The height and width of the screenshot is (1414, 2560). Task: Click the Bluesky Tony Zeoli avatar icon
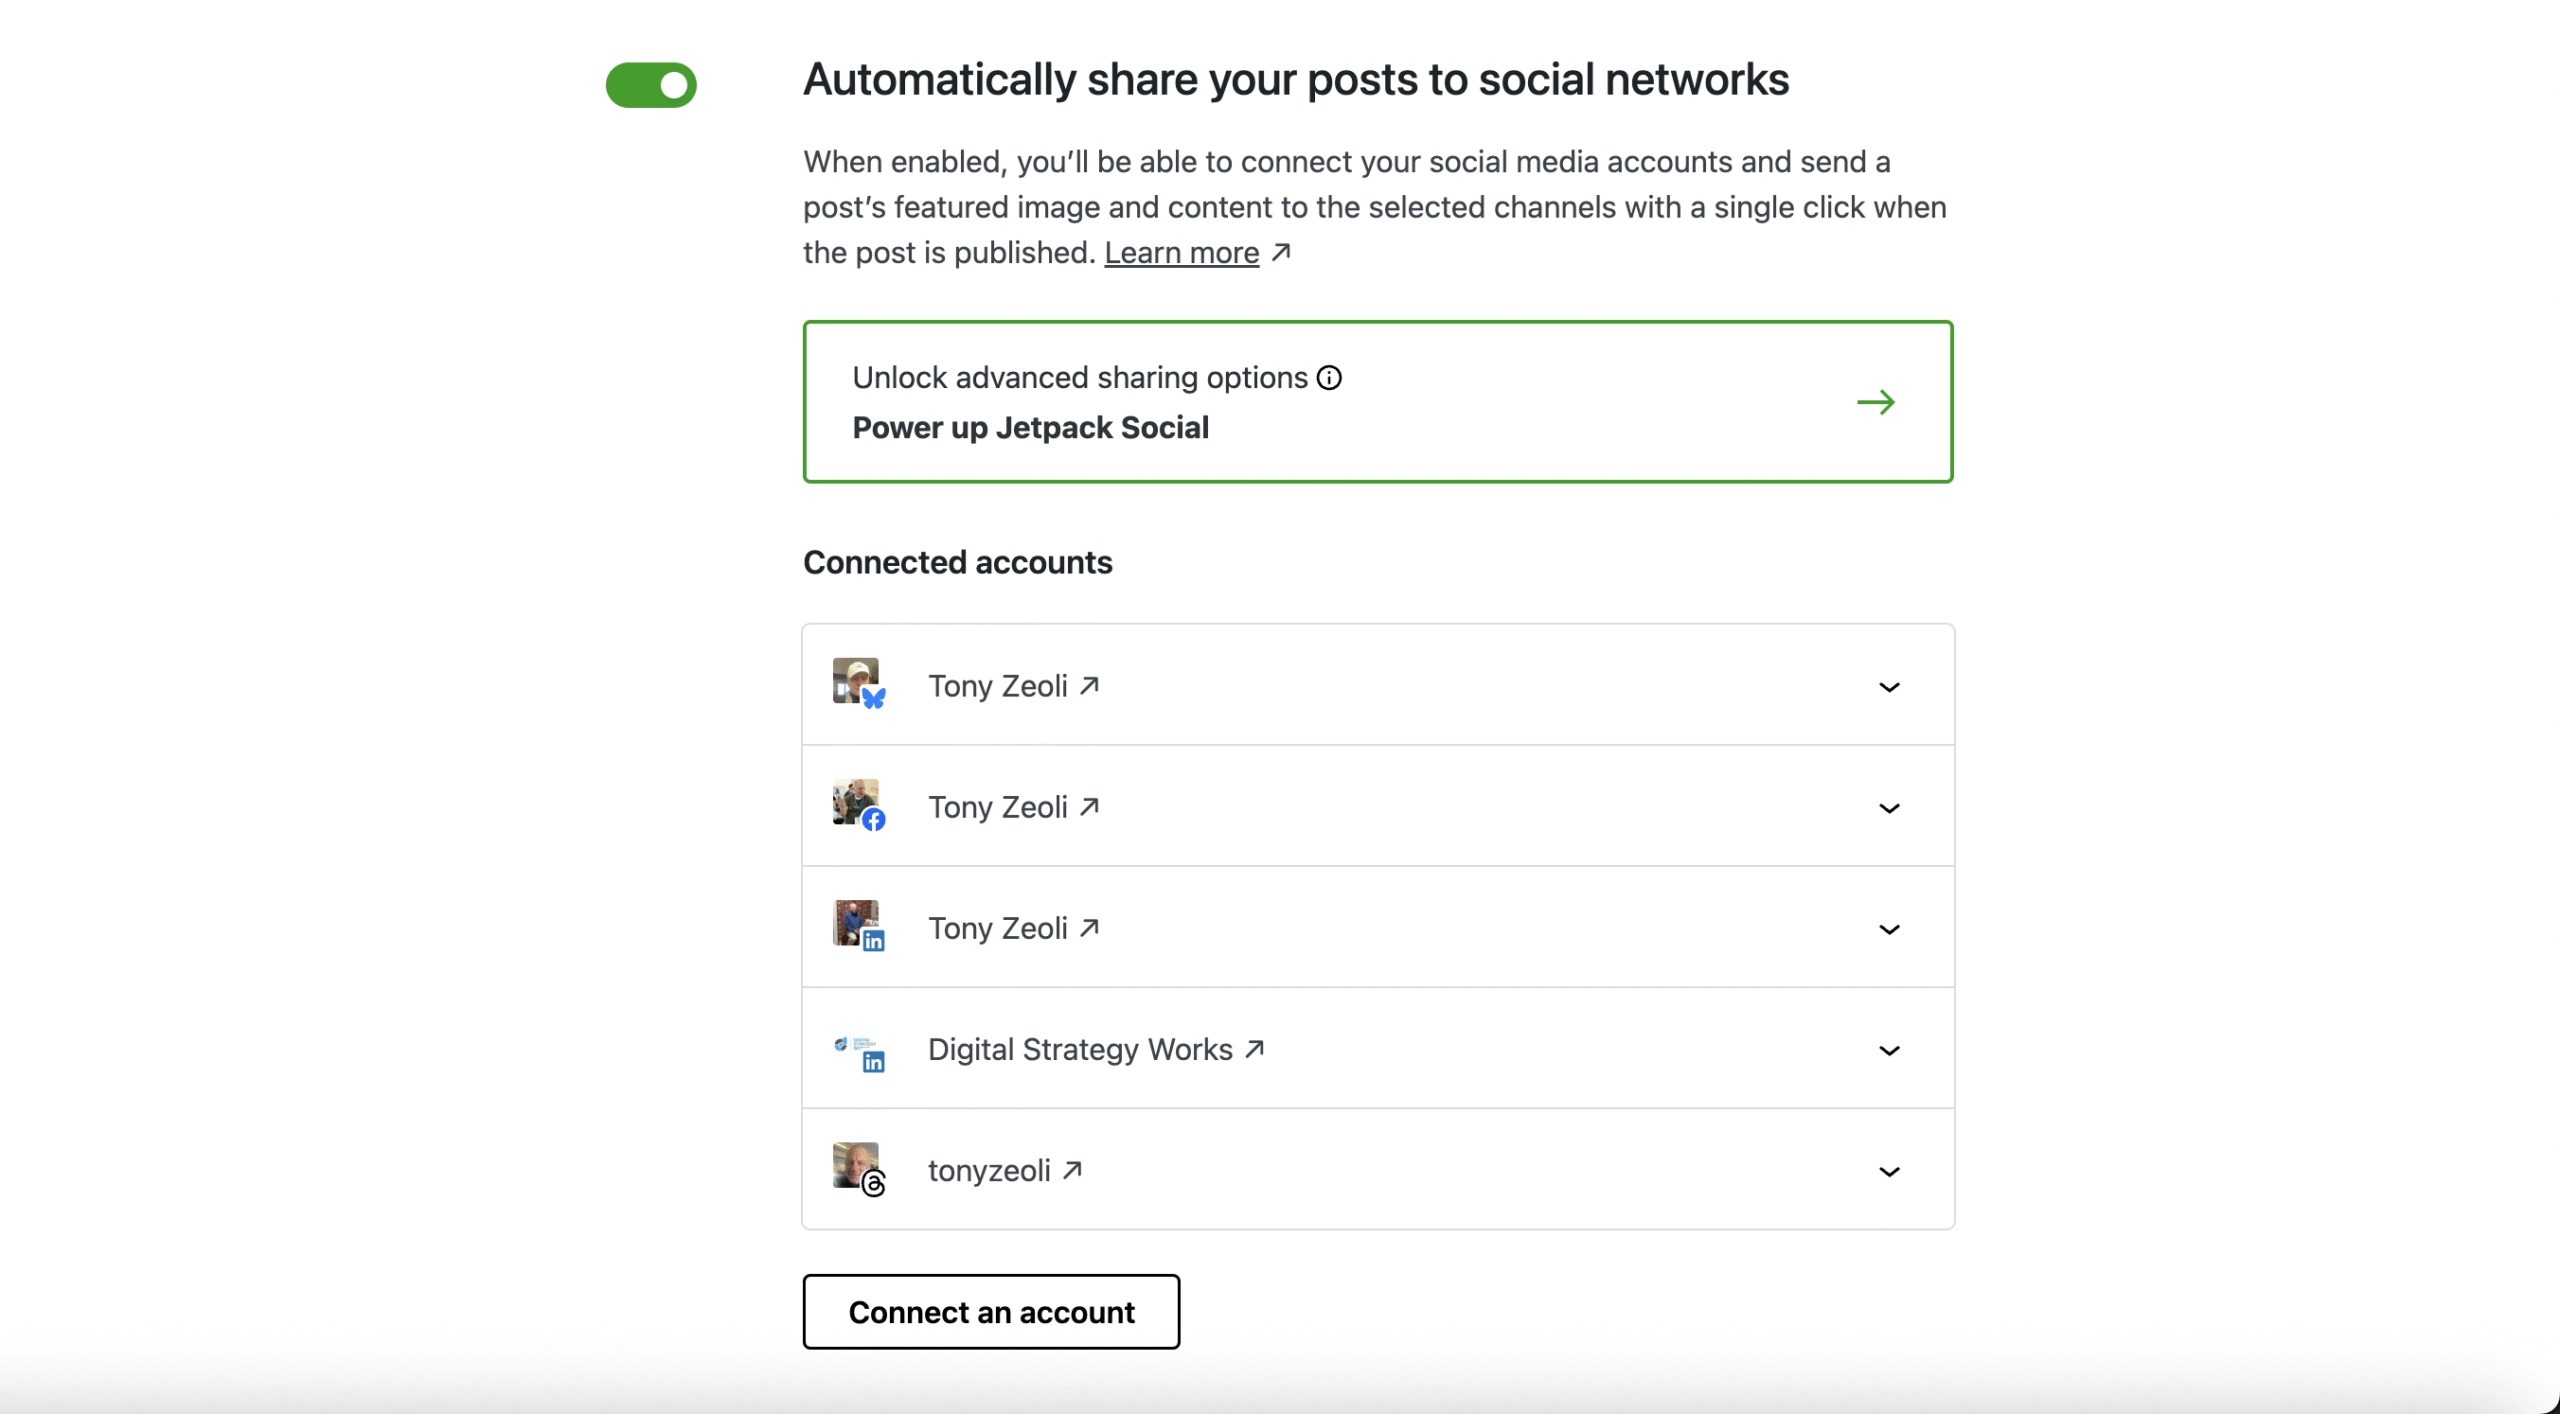pyautogui.click(x=857, y=683)
